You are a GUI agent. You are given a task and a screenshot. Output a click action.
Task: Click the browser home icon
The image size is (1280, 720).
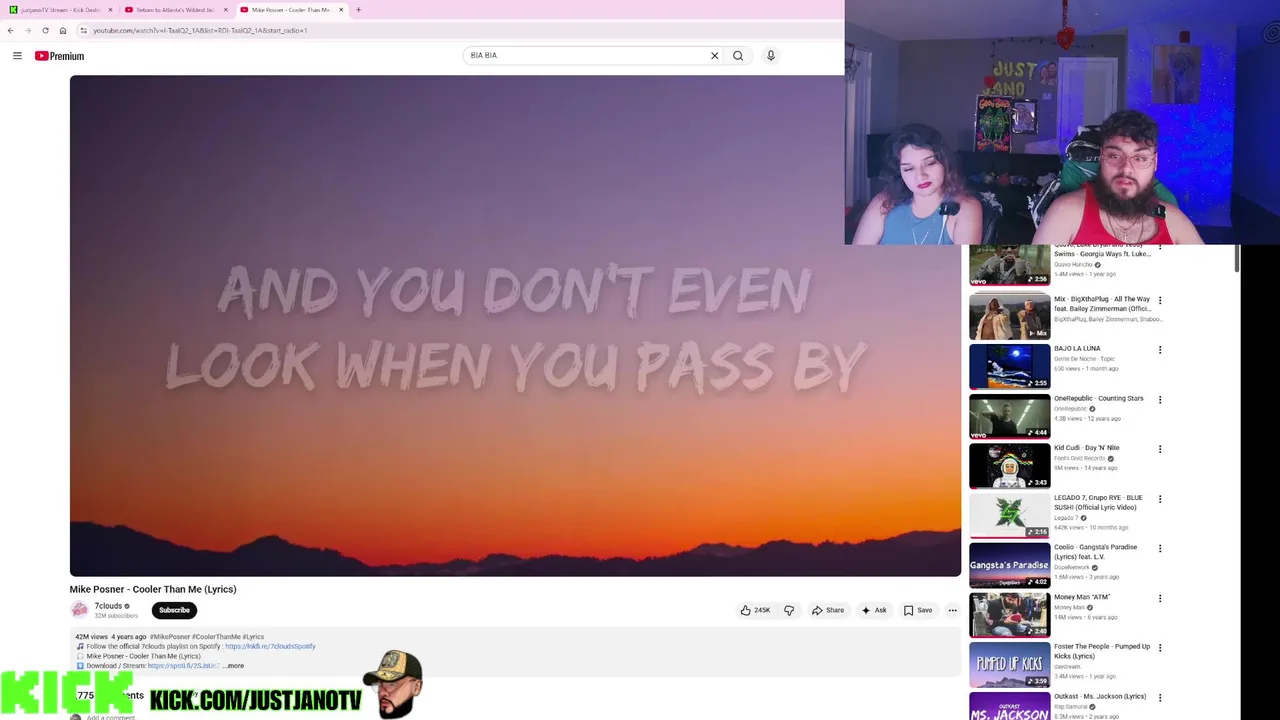point(62,30)
